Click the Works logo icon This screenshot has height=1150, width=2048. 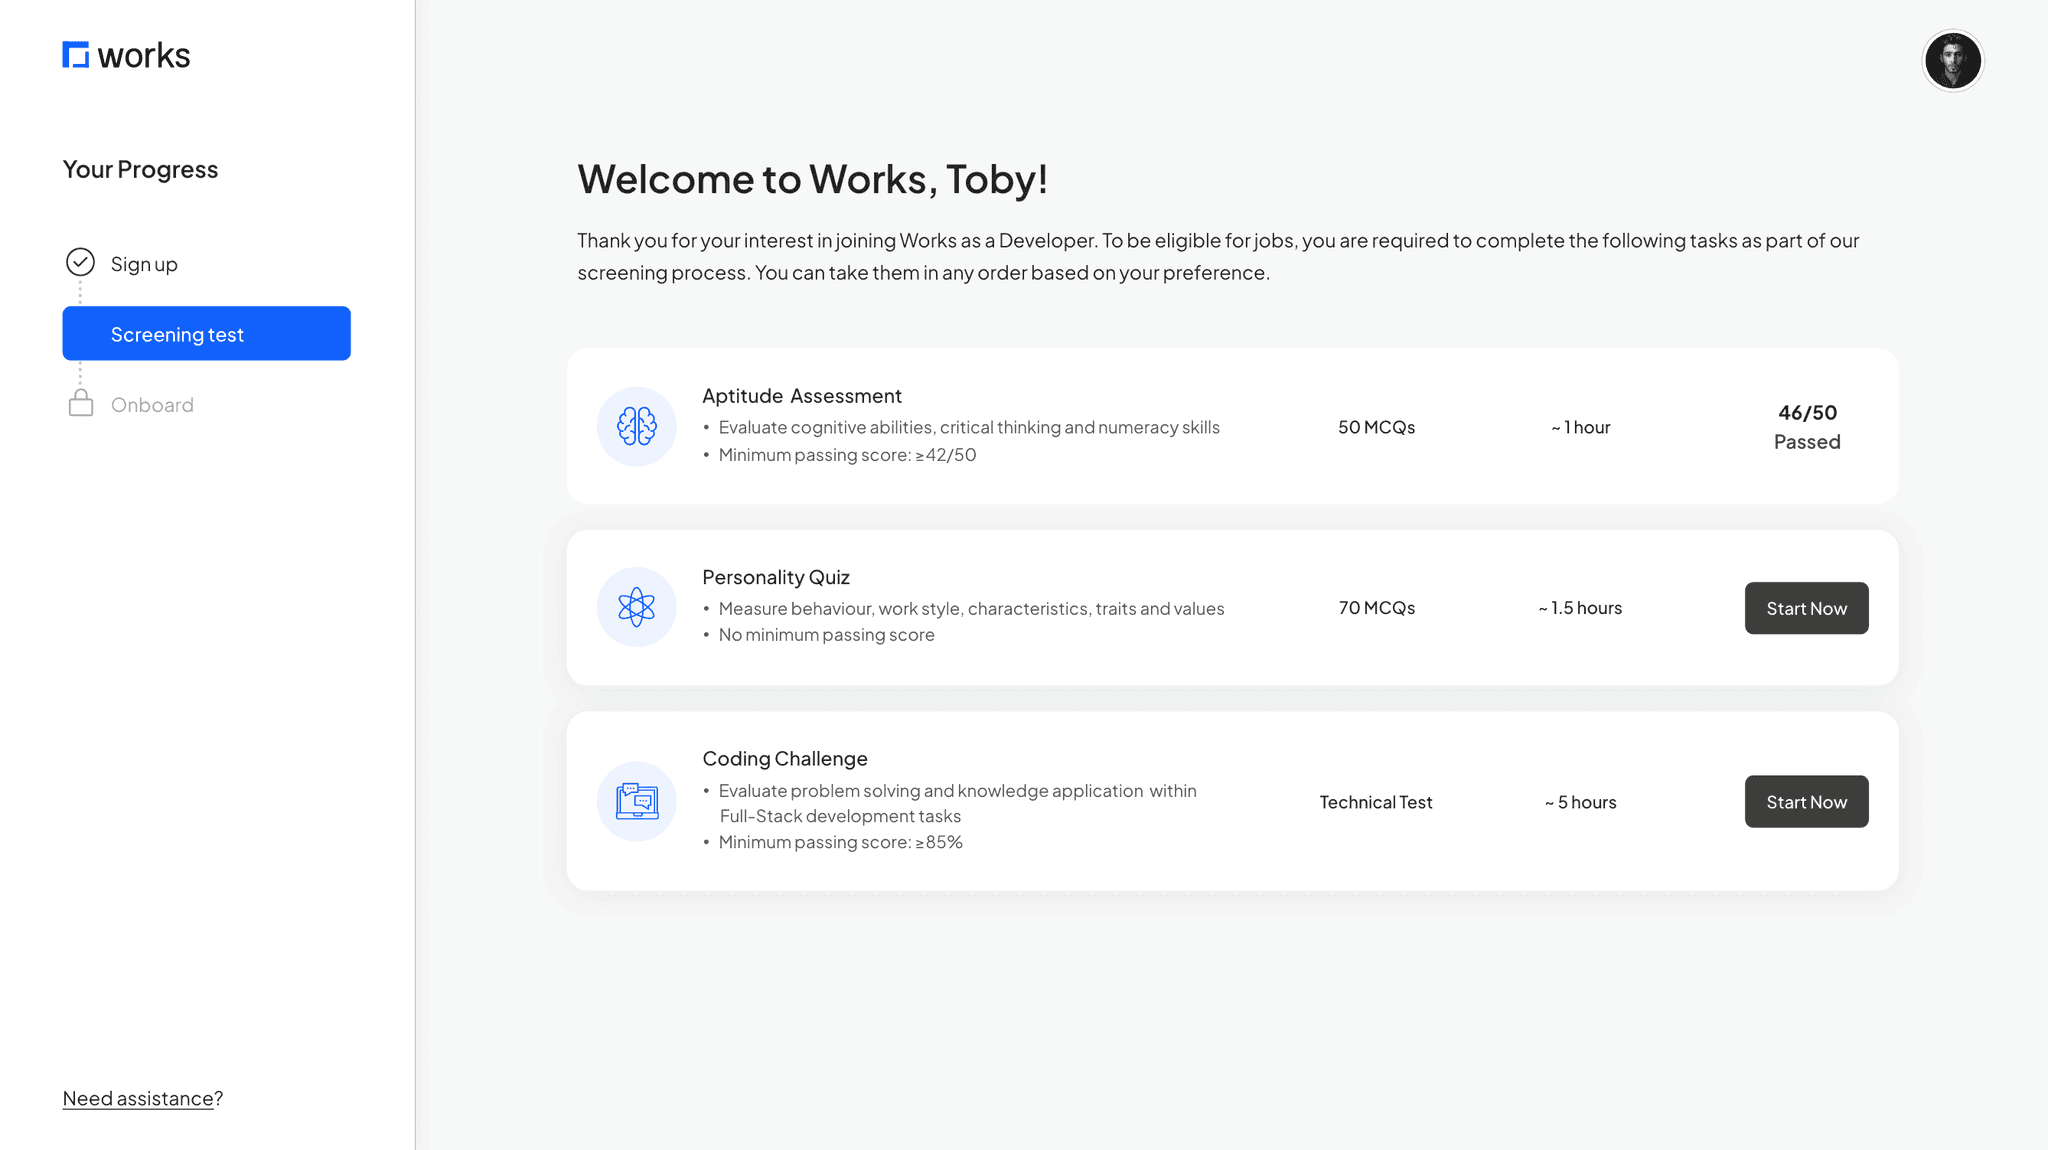76,55
